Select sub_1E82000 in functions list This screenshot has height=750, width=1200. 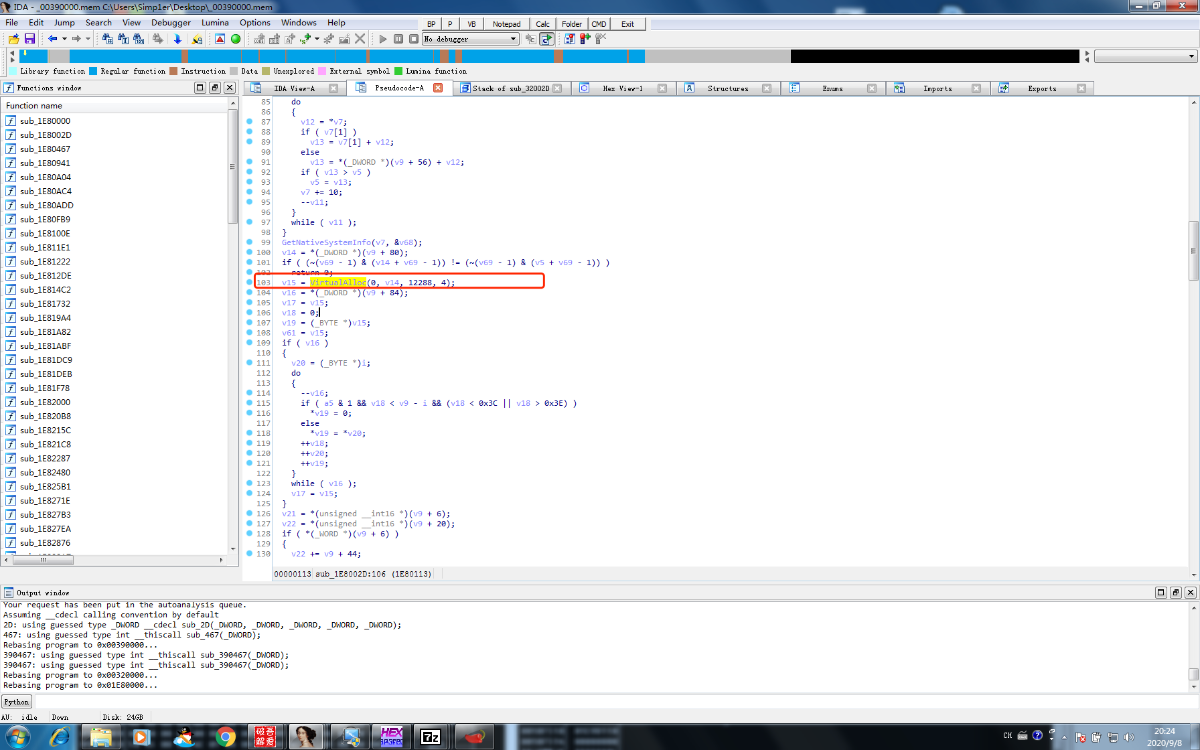tap(45, 402)
